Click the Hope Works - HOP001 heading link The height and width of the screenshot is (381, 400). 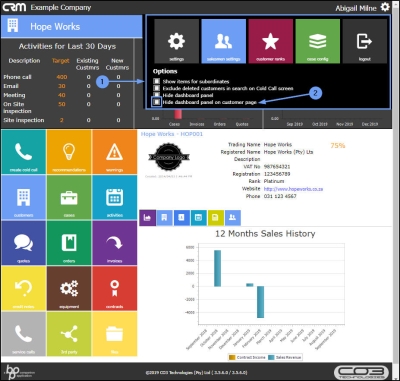click(x=172, y=134)
